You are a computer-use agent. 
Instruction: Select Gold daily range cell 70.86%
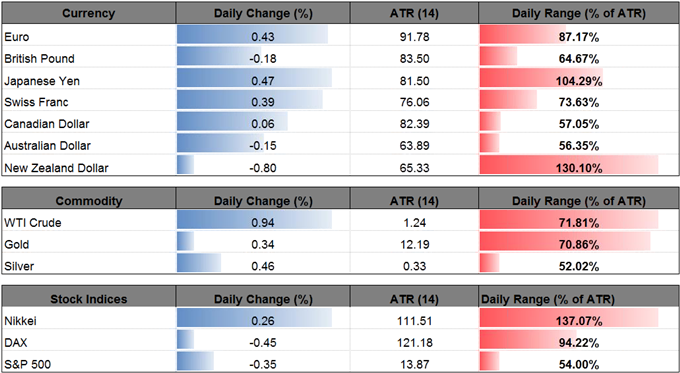(579, 245)
